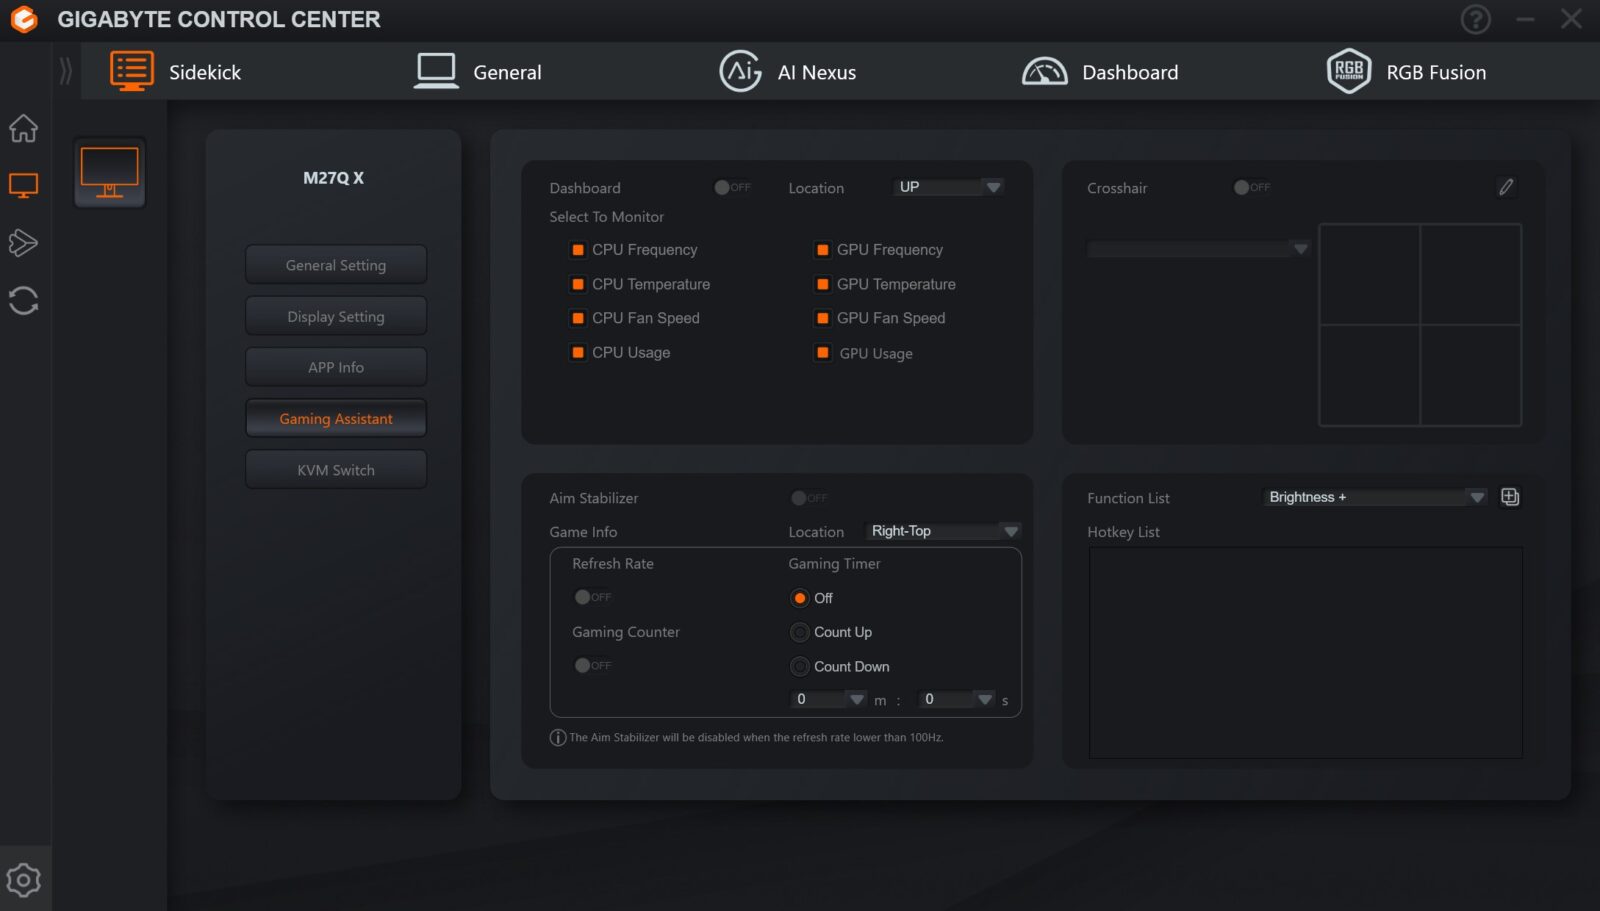
Task: Select the M27Q X monitor thumbnail icon
Action: [110, 172]
